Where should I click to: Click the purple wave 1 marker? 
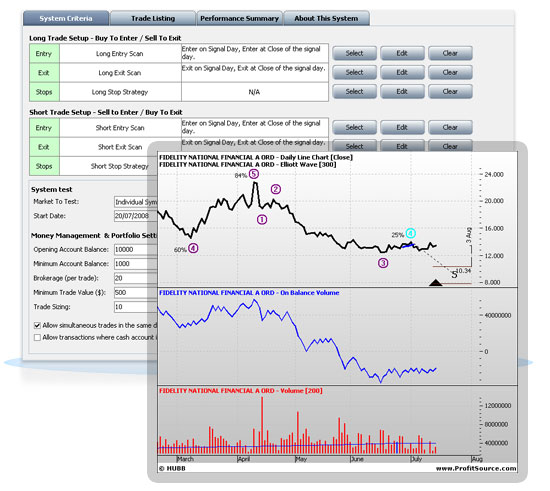point(262,220)
